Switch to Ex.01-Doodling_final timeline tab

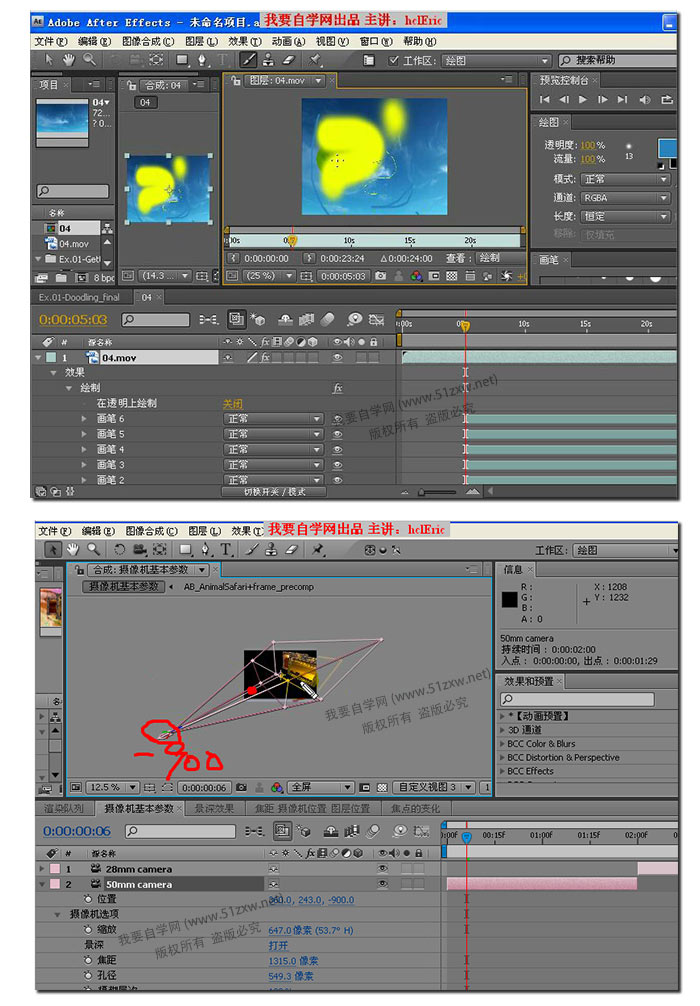coord(79,298)
